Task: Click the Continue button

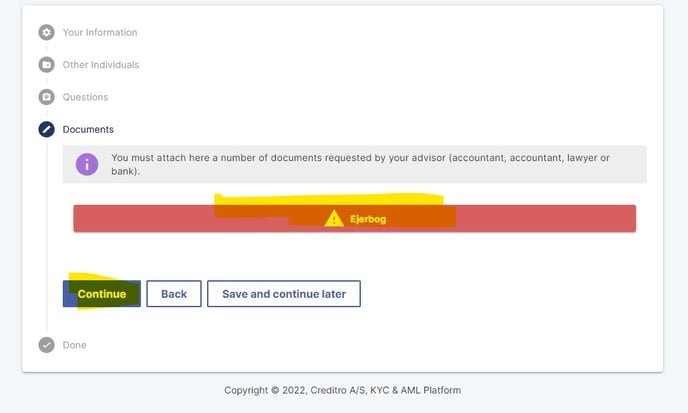Action: (102, 294)
